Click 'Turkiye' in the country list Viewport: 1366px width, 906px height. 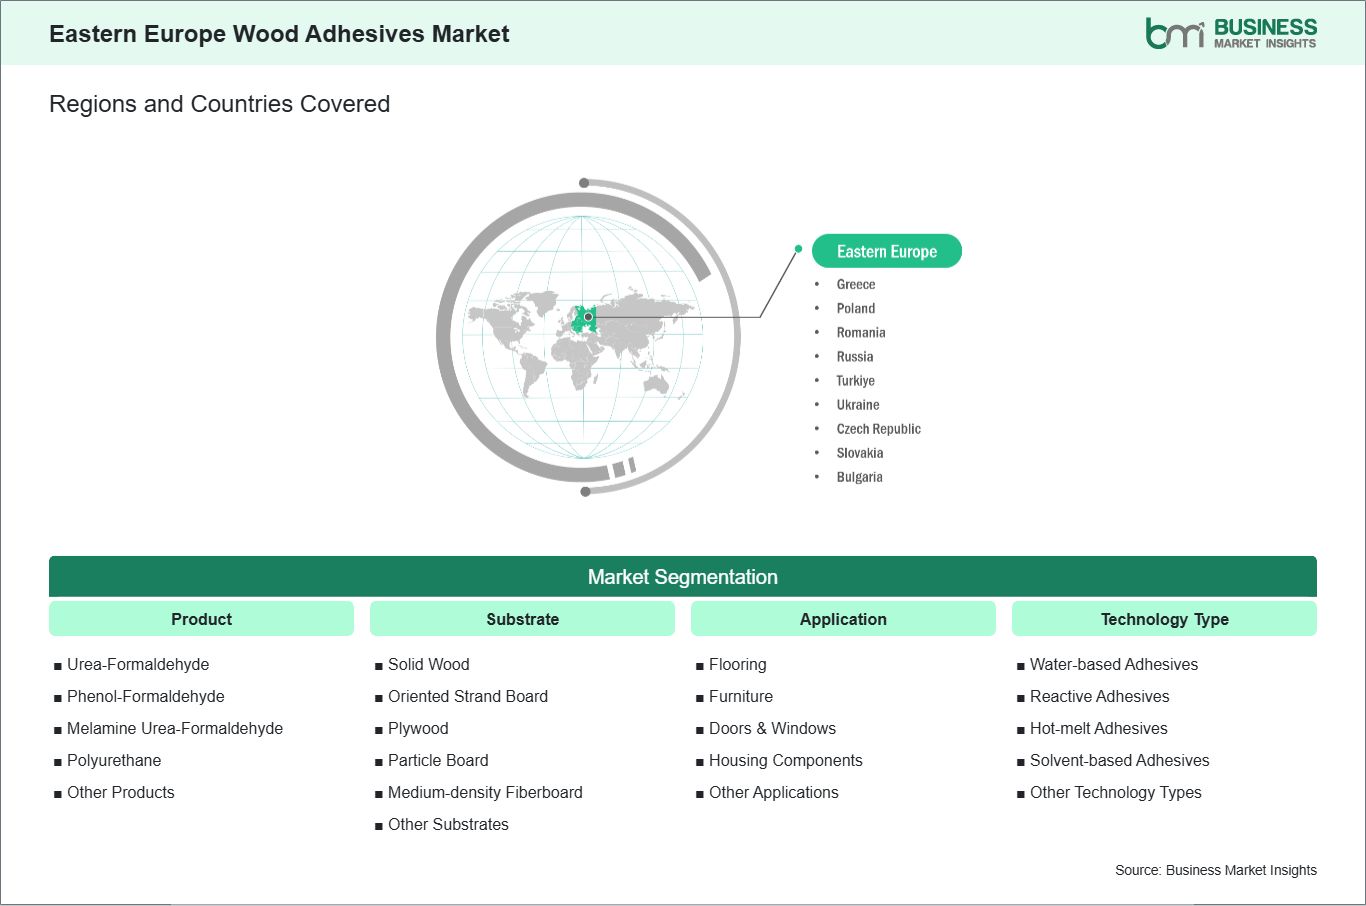(856, 381)
